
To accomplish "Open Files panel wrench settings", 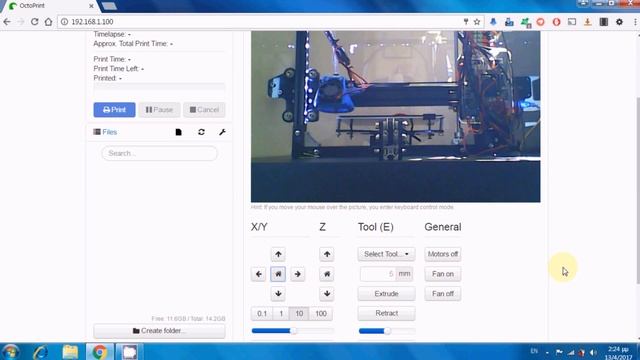I will (222, 132).
